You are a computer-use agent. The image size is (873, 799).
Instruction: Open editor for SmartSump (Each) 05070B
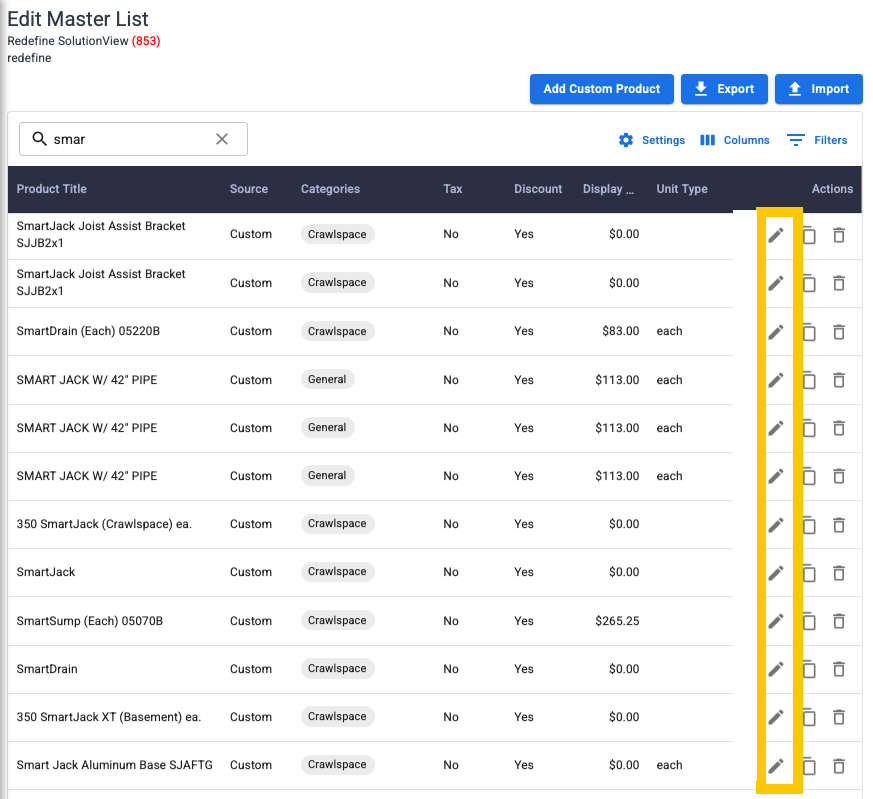coord(775,621)
